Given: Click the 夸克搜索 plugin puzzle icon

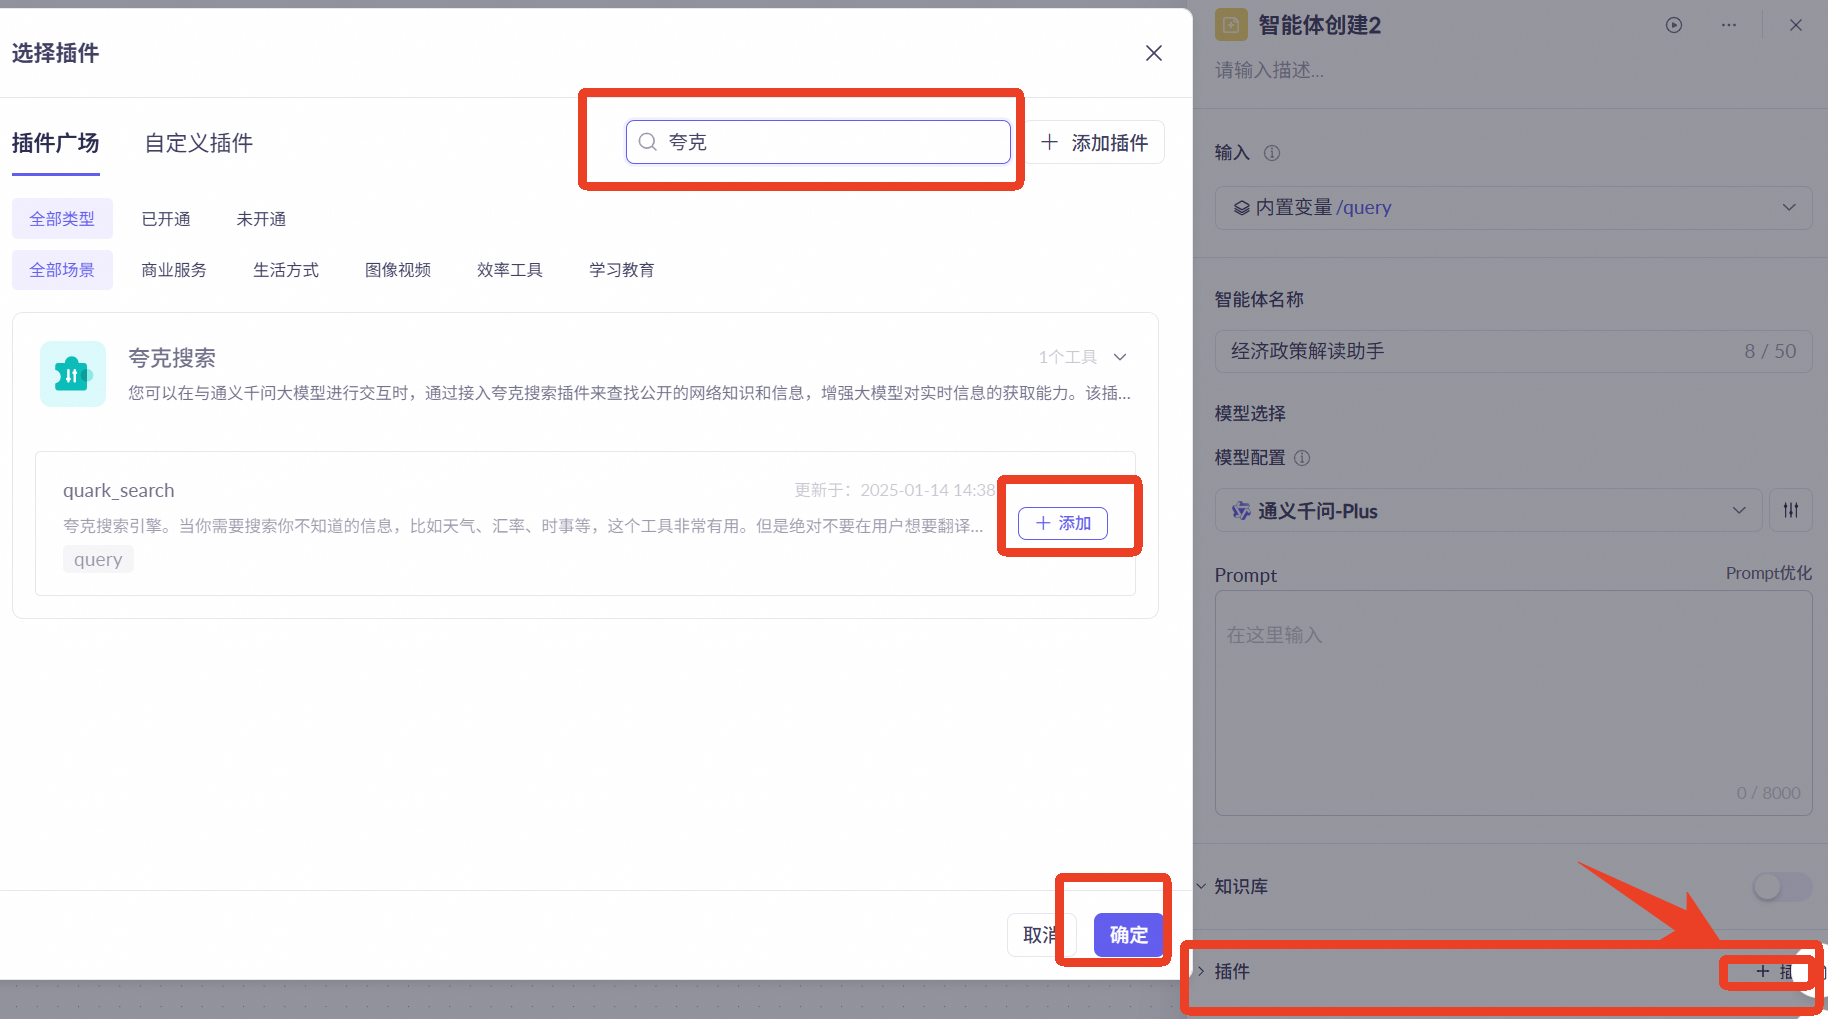Looking at the screenshot, I should (x=73, y=374).
